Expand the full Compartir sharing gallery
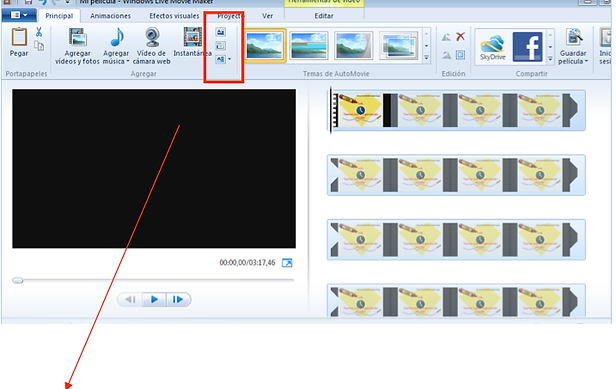This screenshot has height=389, width=616. click(x=550, y=59)
